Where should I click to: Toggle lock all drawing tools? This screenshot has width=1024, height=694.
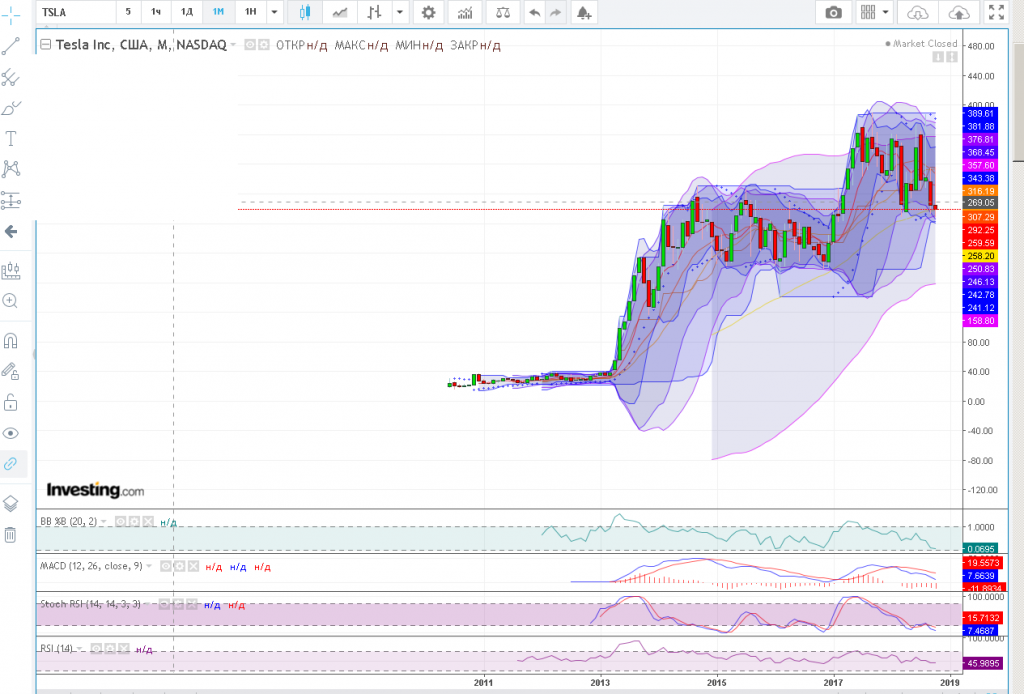pos(11,402)
